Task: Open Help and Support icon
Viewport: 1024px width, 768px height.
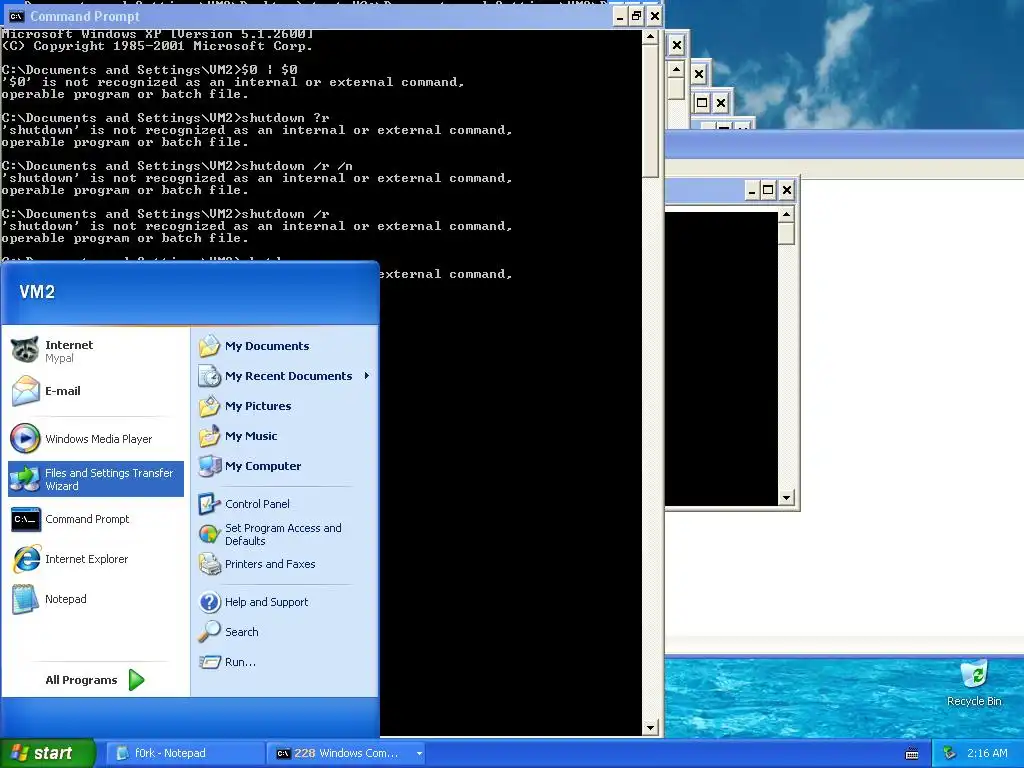Action: 210,601
